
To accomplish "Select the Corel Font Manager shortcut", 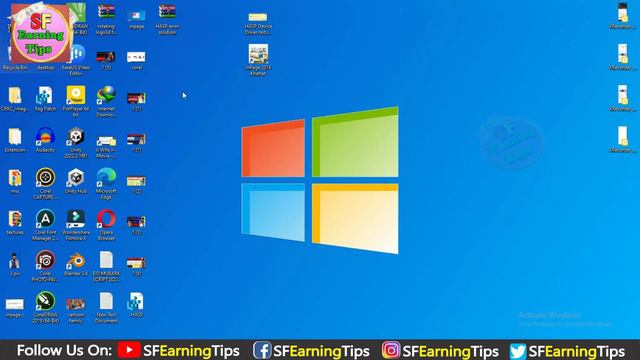I will (x=45, y=225).
